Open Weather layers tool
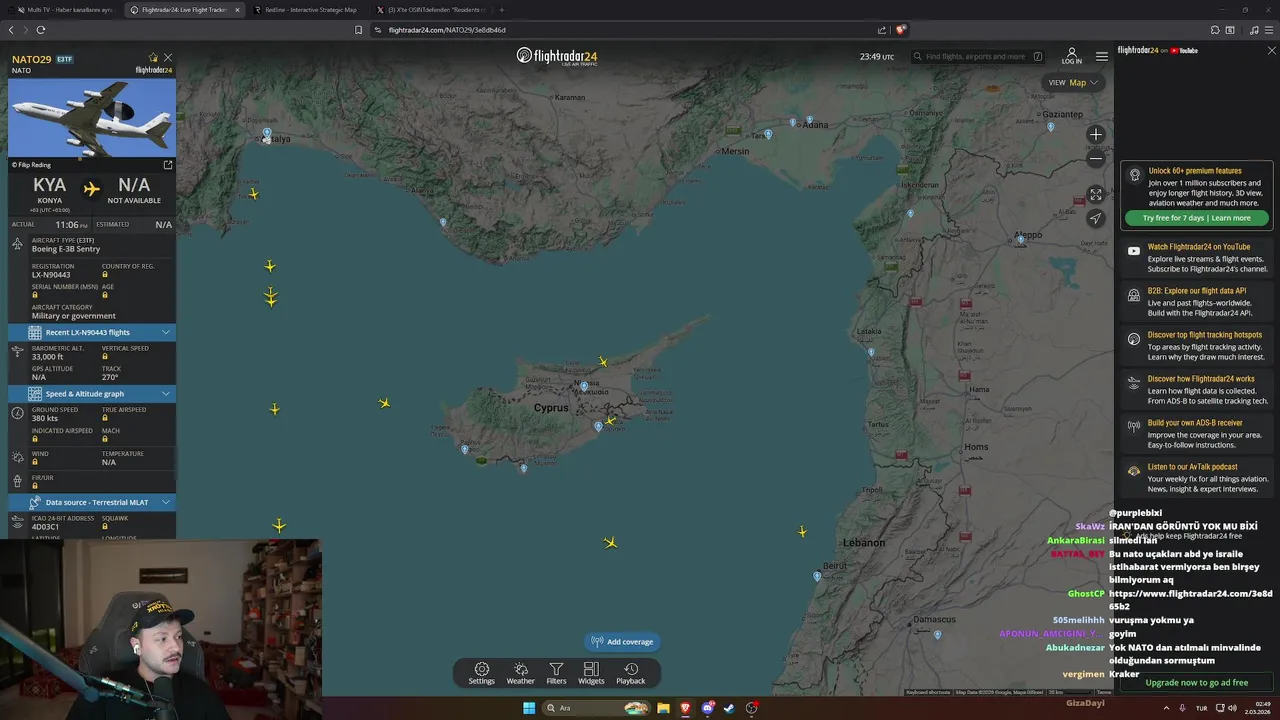The height and width of the screenshot is (720, 1280). [520, 674]
